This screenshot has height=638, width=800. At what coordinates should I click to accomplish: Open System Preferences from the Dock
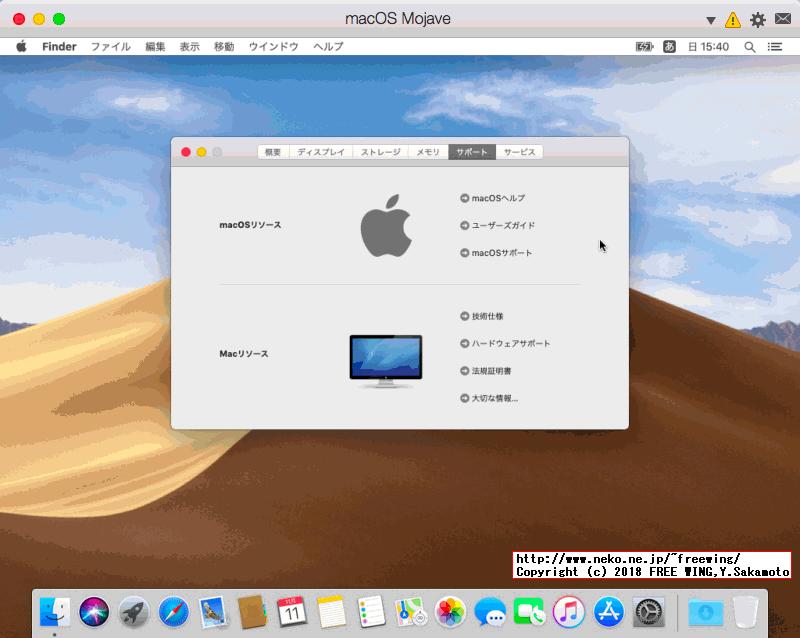click(x=651, y=614)
